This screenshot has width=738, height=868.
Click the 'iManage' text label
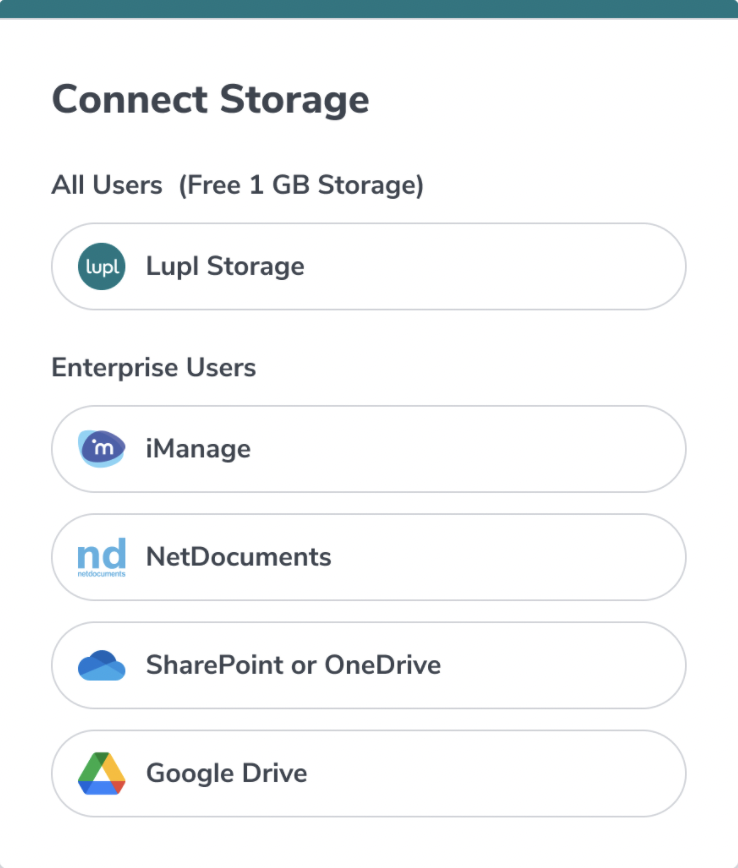(198, 449)
